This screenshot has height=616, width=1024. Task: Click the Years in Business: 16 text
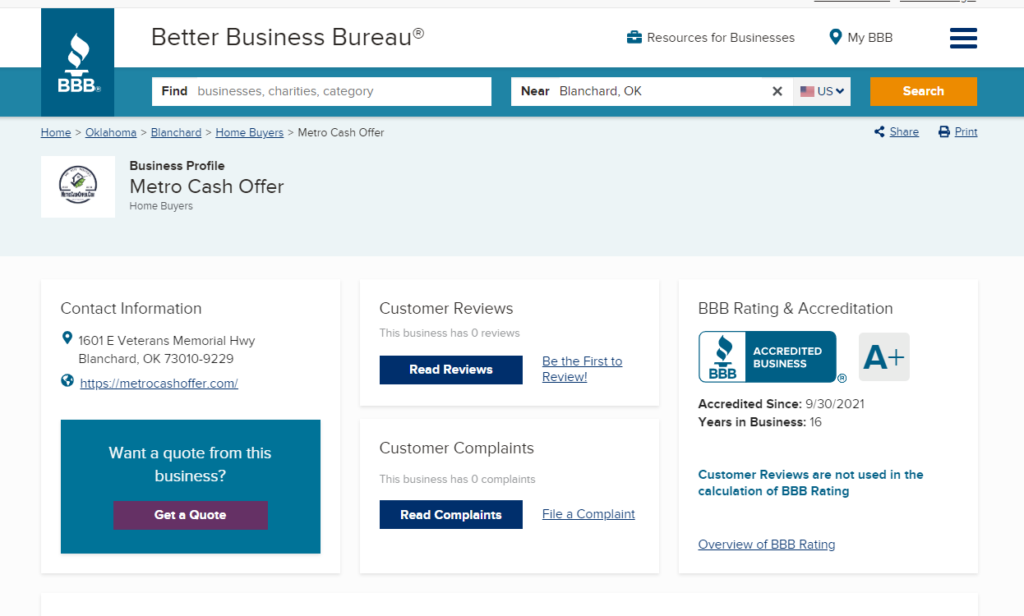point(760,422)
